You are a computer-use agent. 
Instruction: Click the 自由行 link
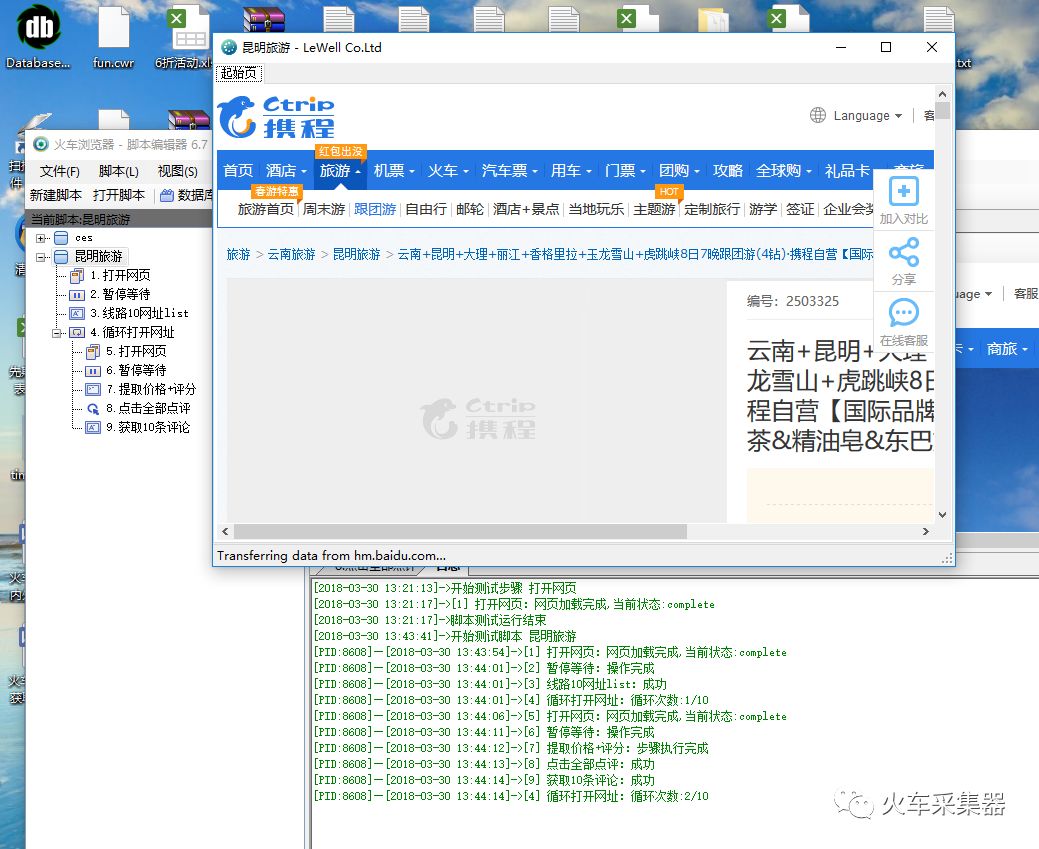pyautogui.click(x=426, y=209)
